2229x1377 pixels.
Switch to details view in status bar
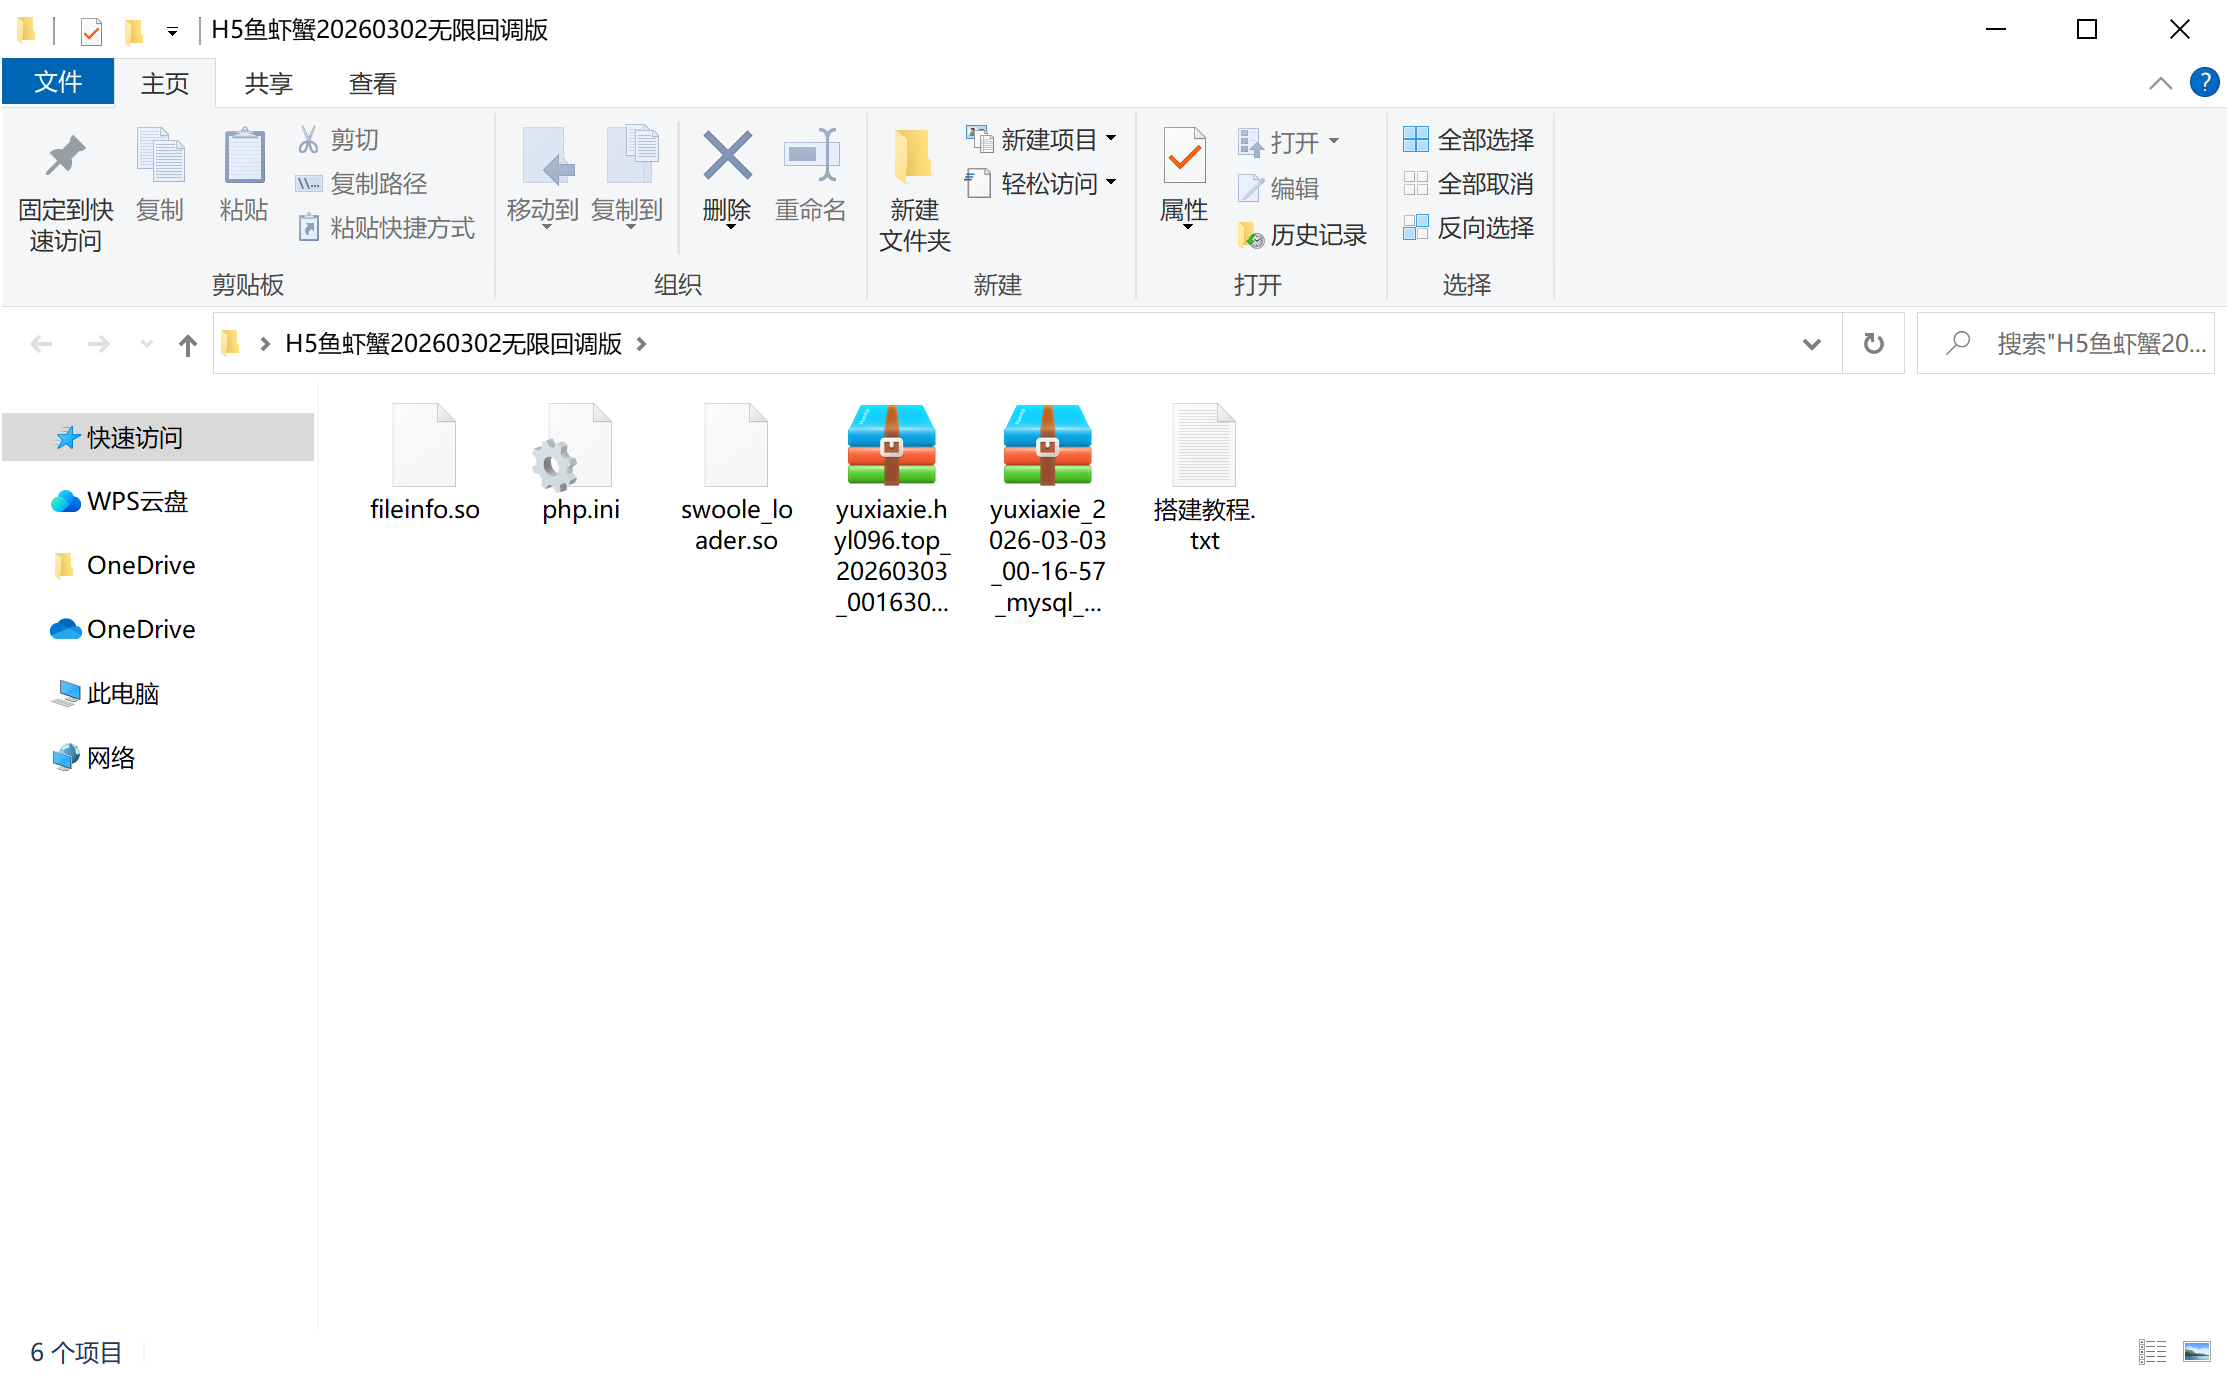pos(2153,1352)
